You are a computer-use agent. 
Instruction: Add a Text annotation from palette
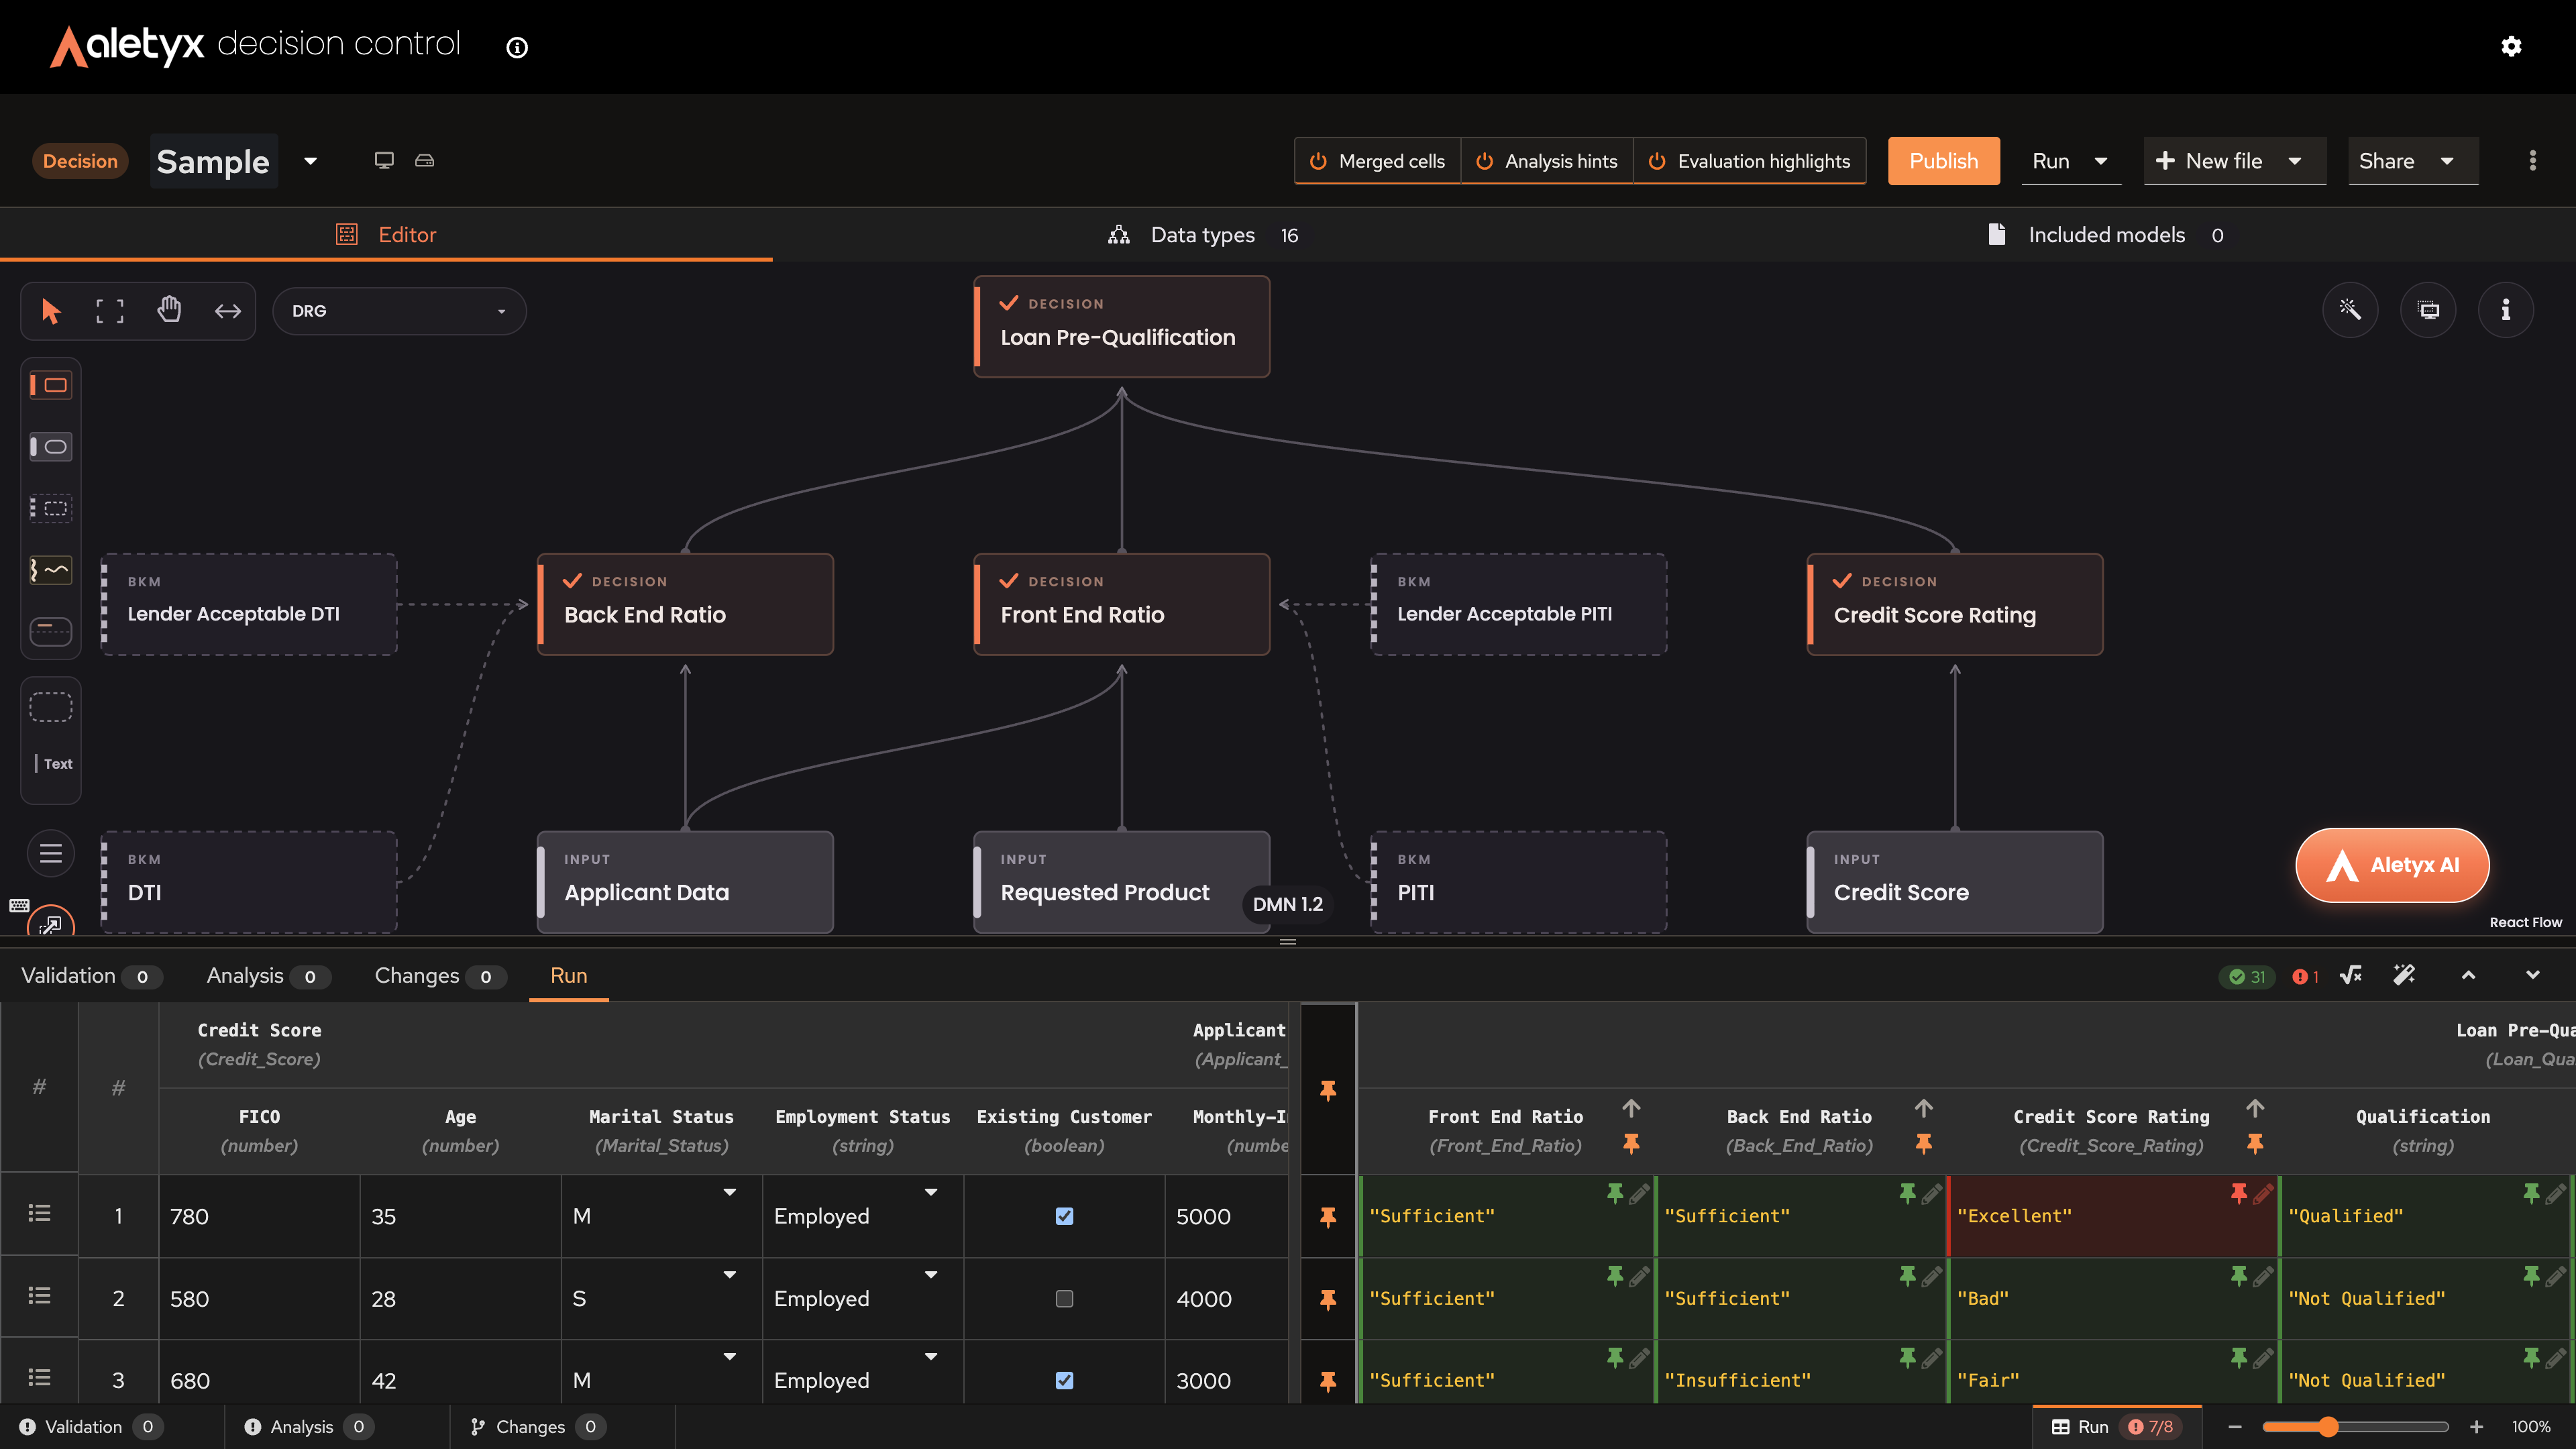click(x=52, y=764)
